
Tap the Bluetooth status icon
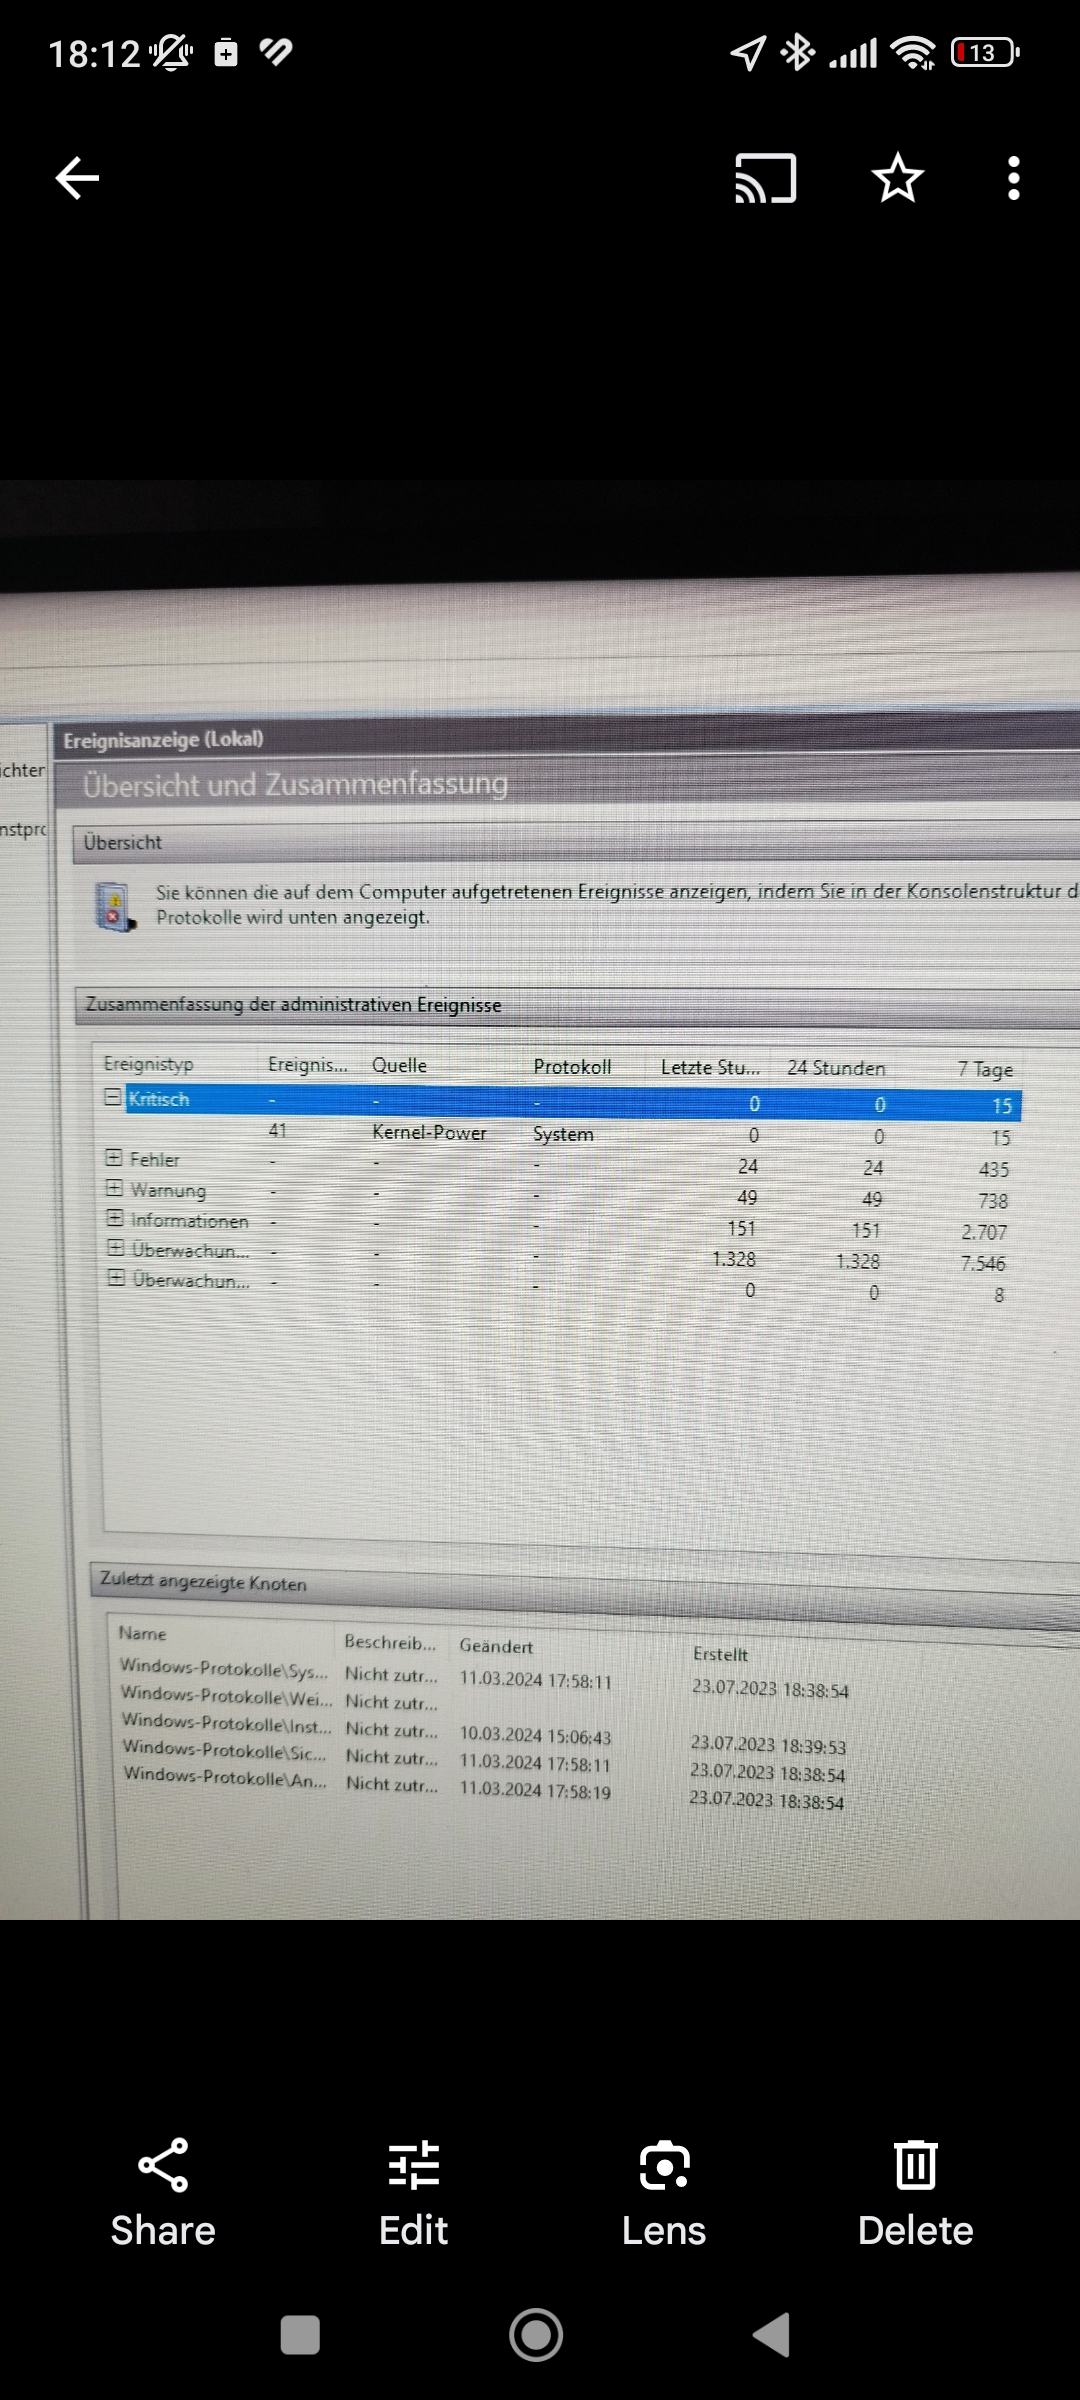[x=797, y=52]
